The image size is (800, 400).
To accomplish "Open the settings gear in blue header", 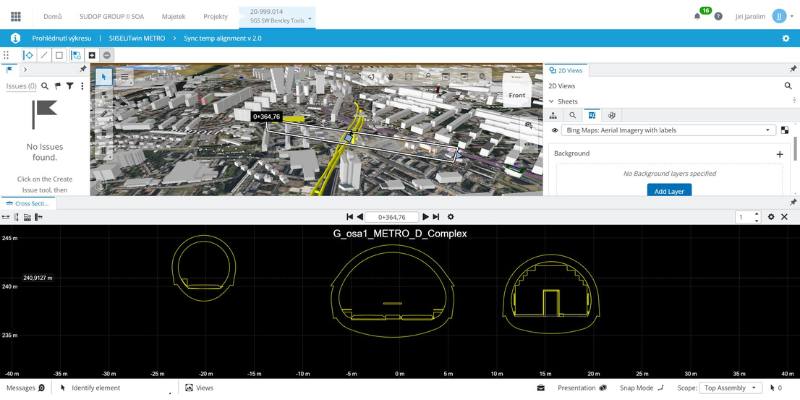I will [785, 38].
